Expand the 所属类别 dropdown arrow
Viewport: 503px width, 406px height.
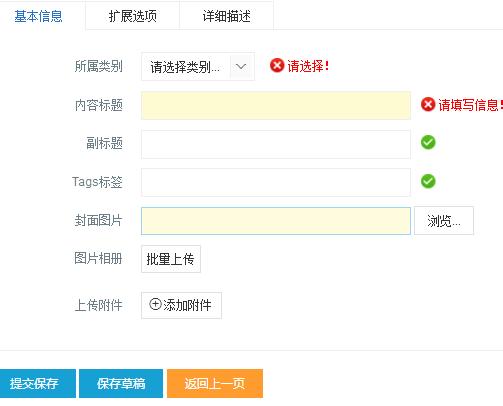[x=241, y=67]
